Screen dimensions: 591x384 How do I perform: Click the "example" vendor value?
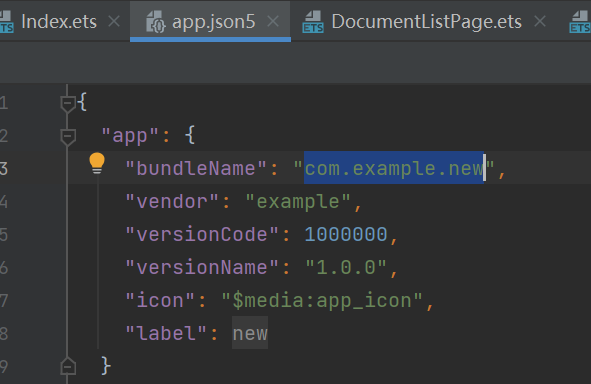coord(298,202)
